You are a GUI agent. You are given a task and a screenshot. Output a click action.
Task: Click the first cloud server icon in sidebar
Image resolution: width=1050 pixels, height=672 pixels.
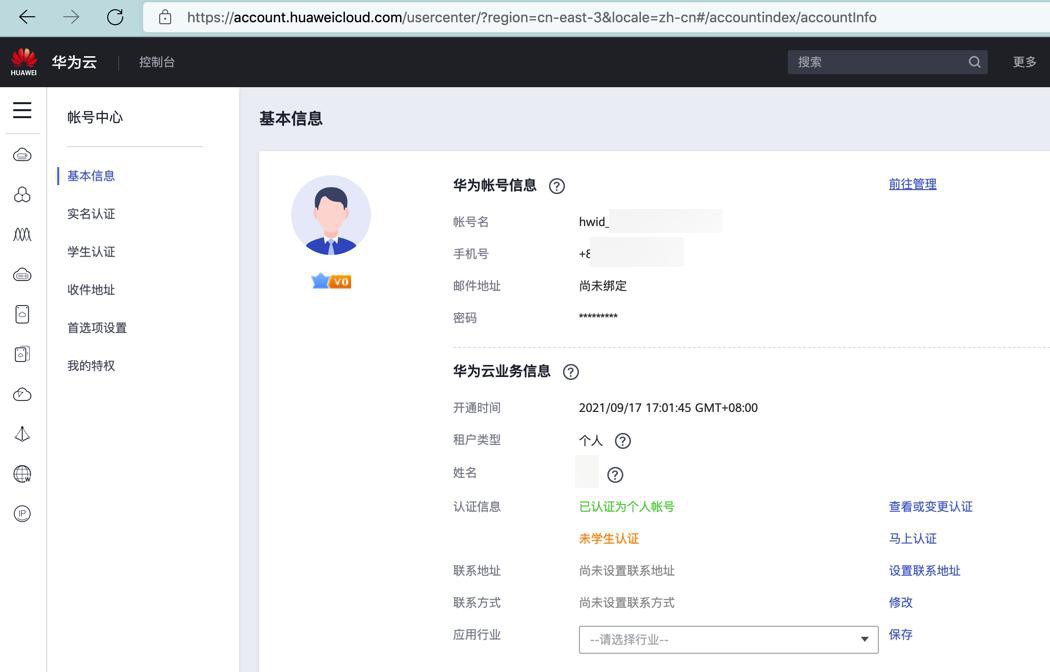click(x=22, y=155)
